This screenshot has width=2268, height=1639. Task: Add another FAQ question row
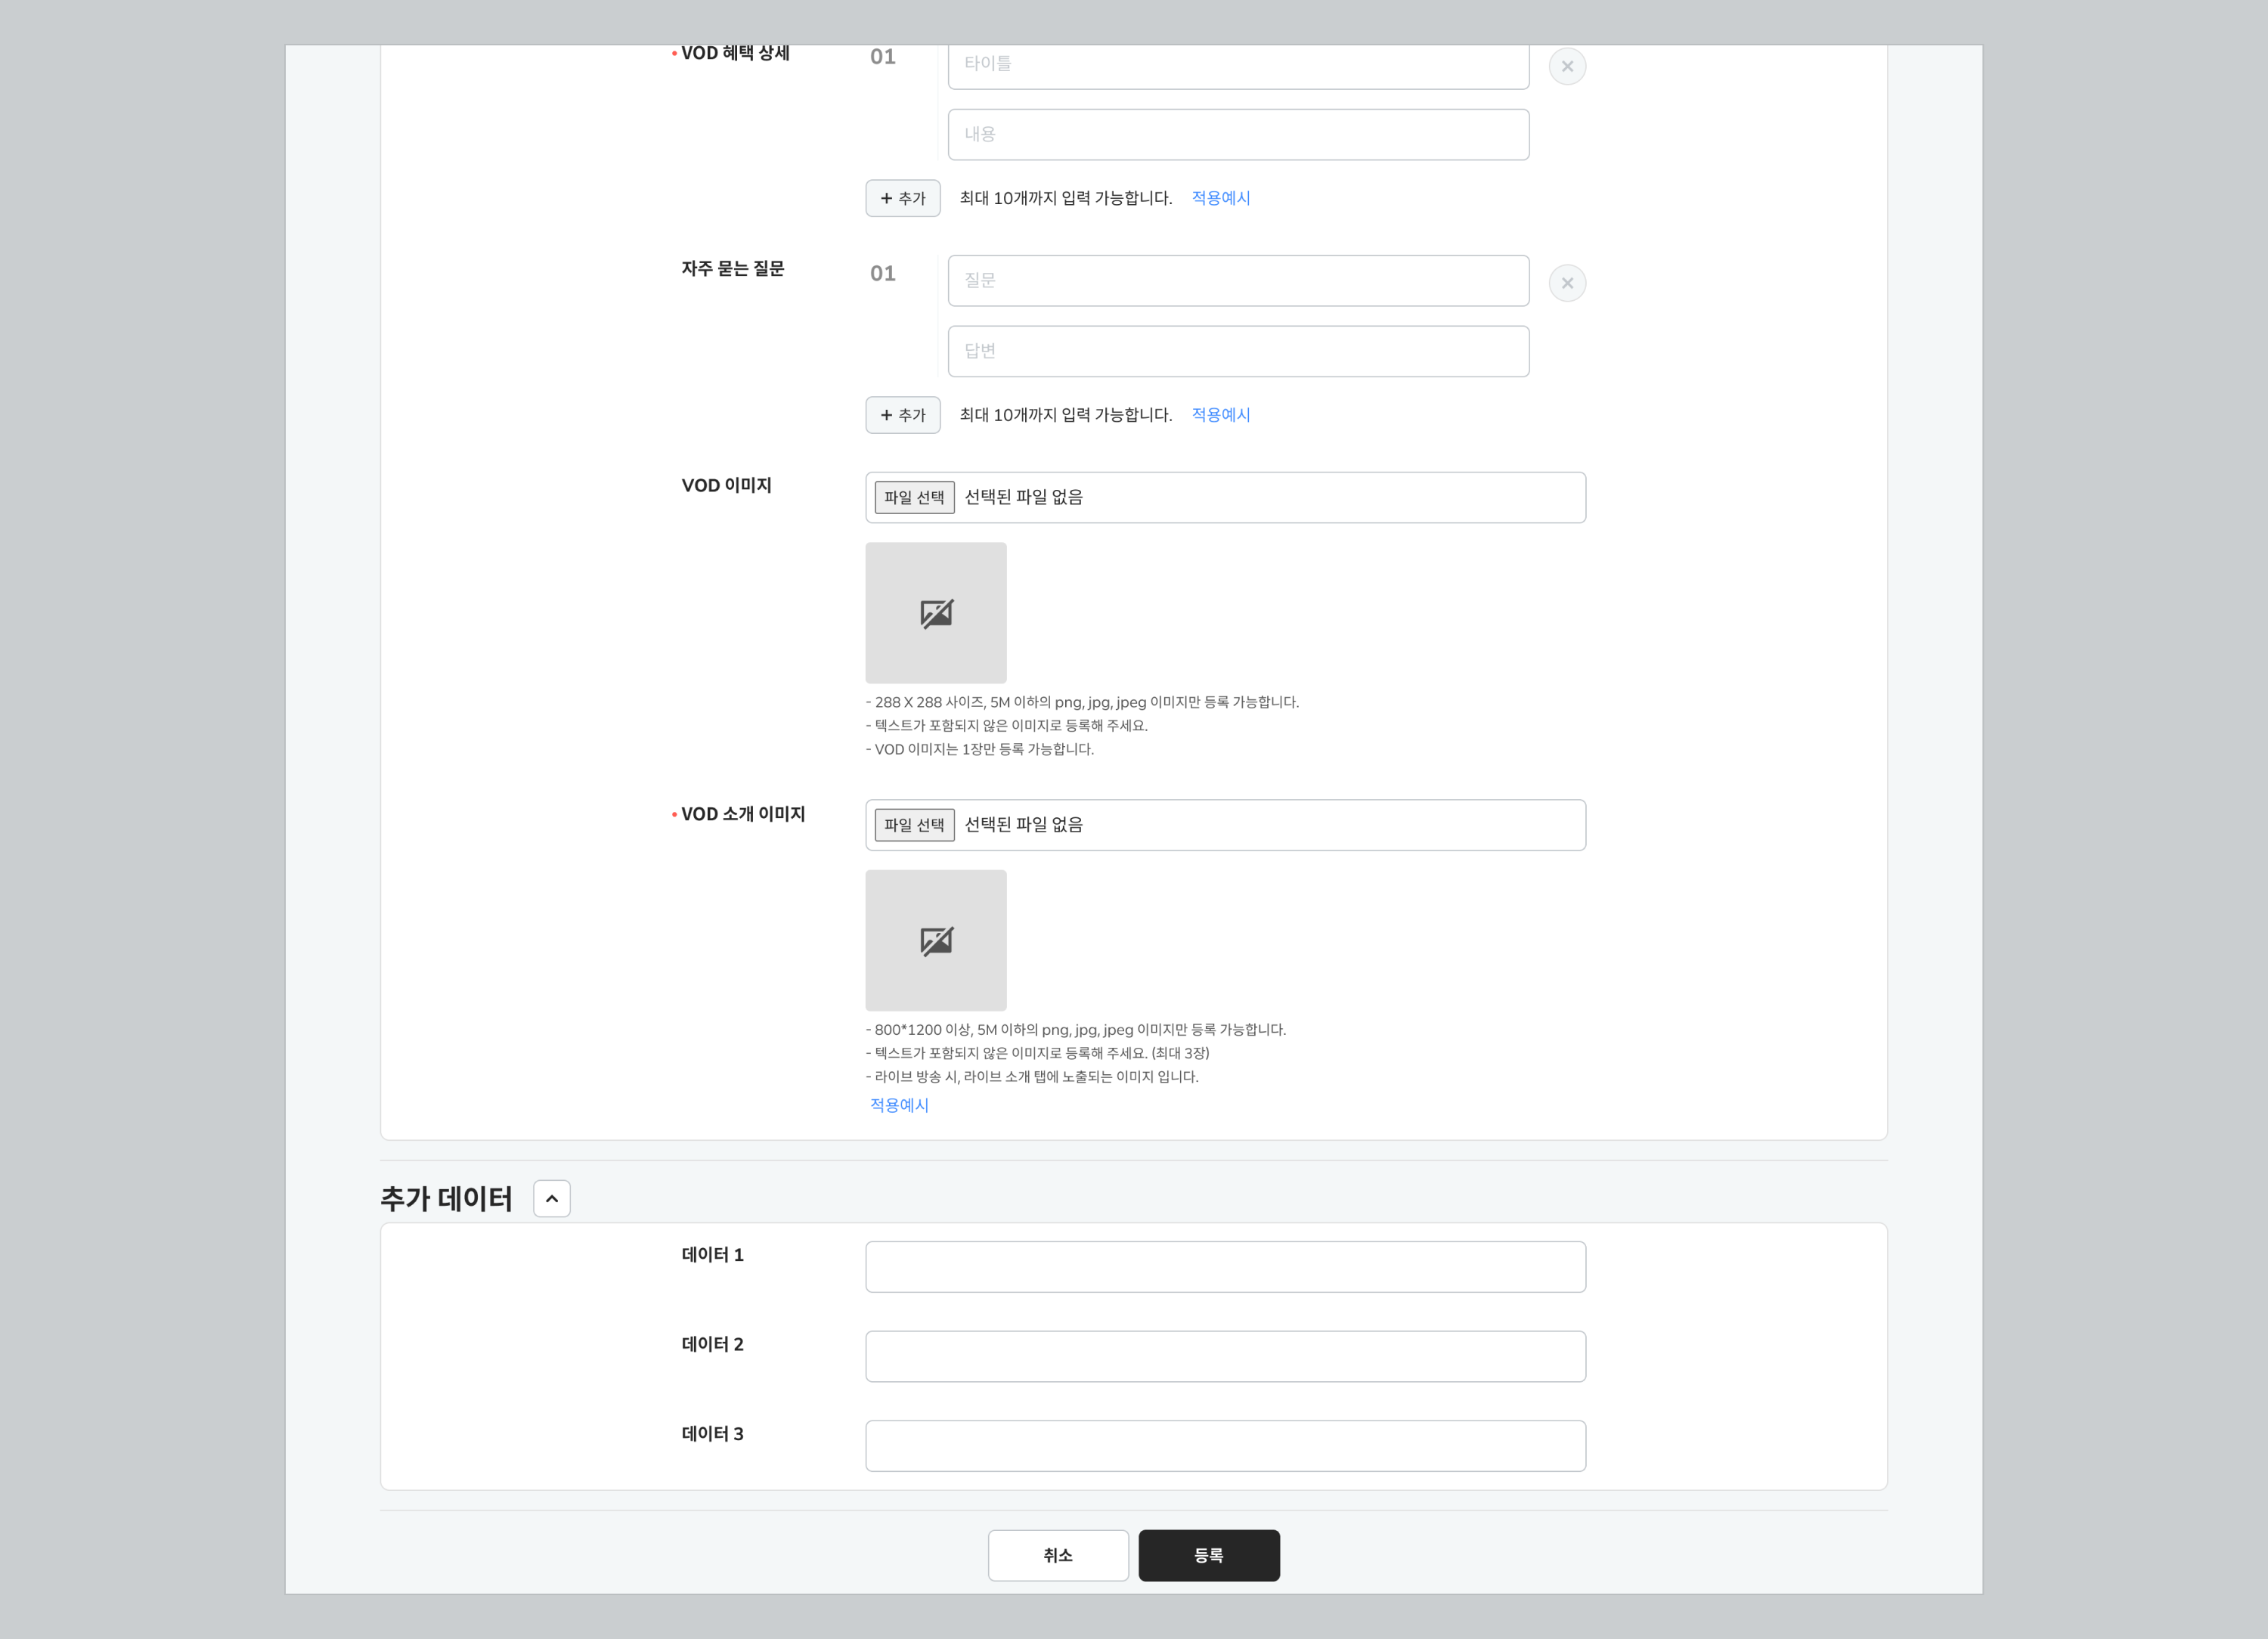(902, 415)
